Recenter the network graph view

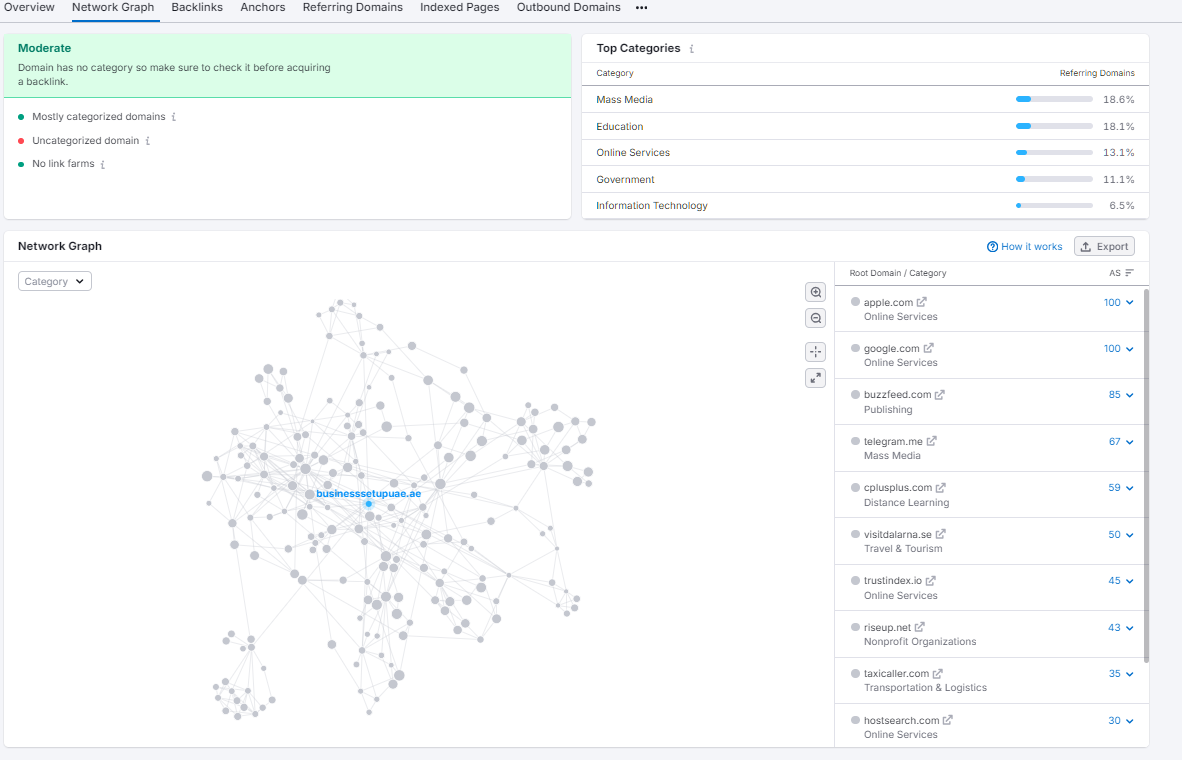[815, 351]
